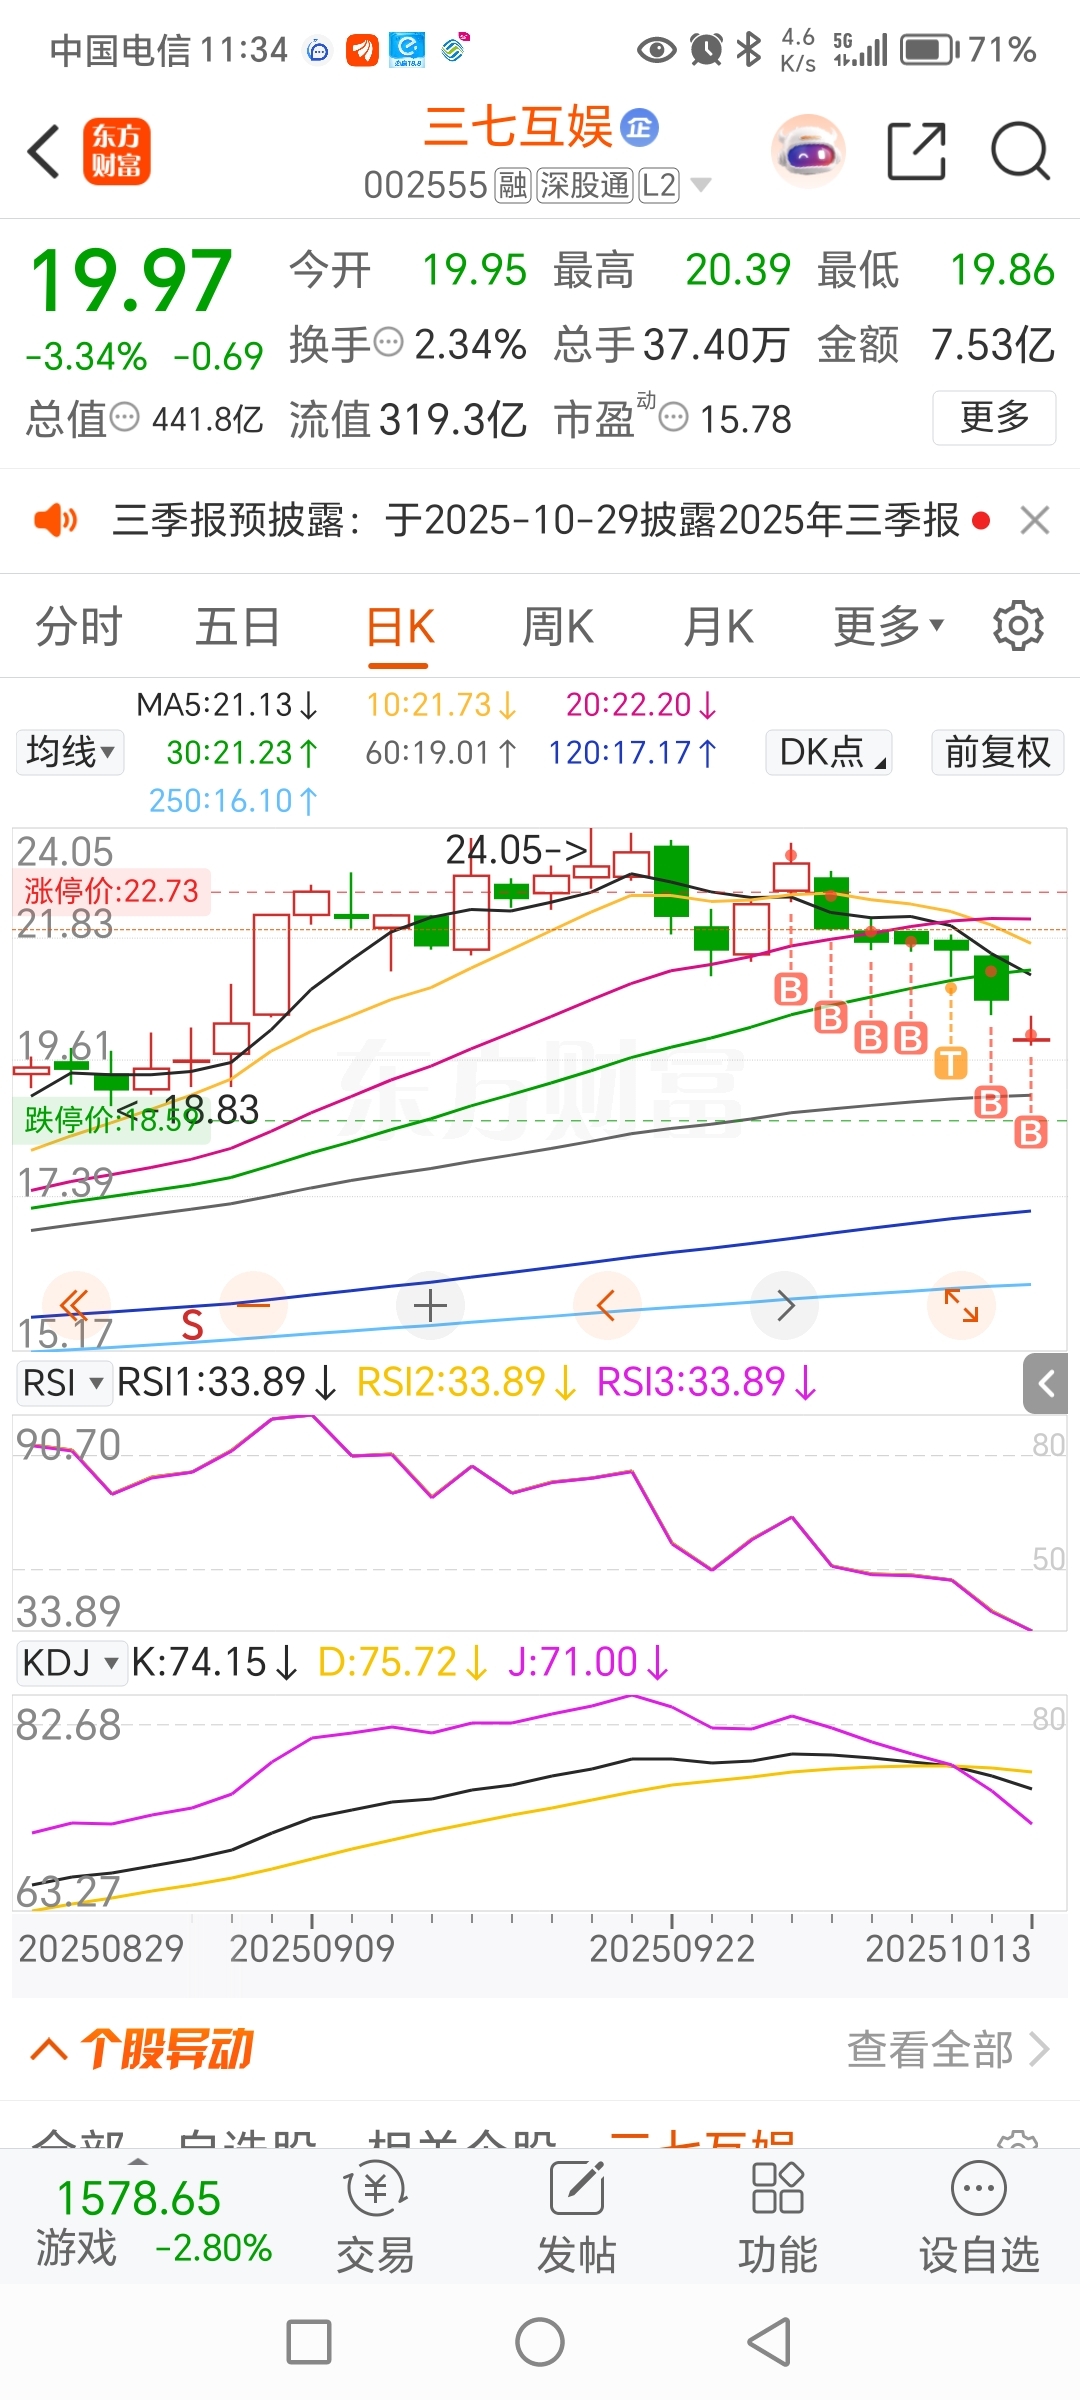
Task: Tap the 融 margin tag
Action: click(x=513, y=185)
